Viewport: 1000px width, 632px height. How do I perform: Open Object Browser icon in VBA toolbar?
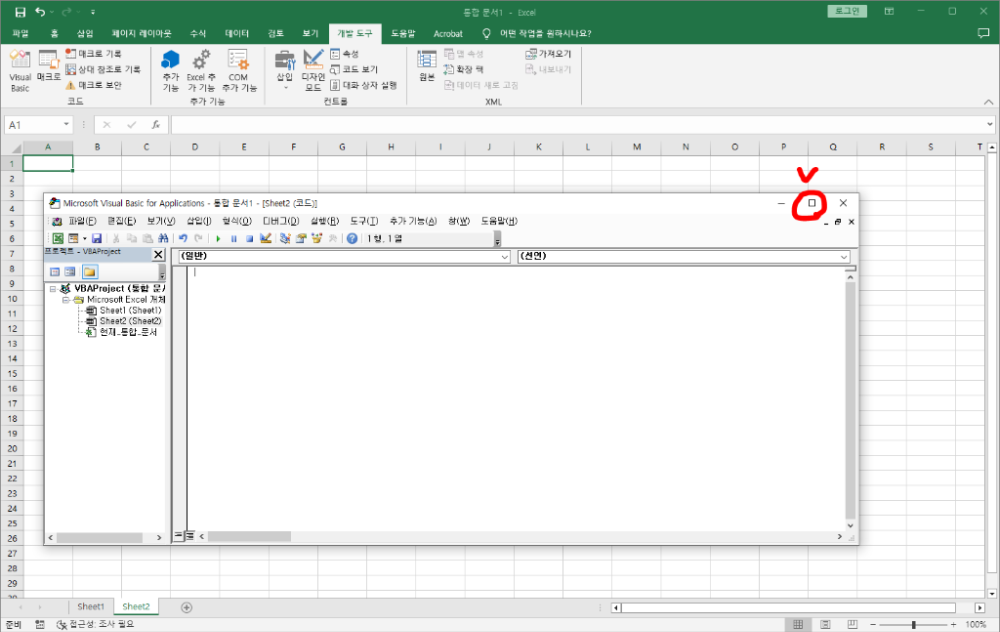[x=316, y=238]
